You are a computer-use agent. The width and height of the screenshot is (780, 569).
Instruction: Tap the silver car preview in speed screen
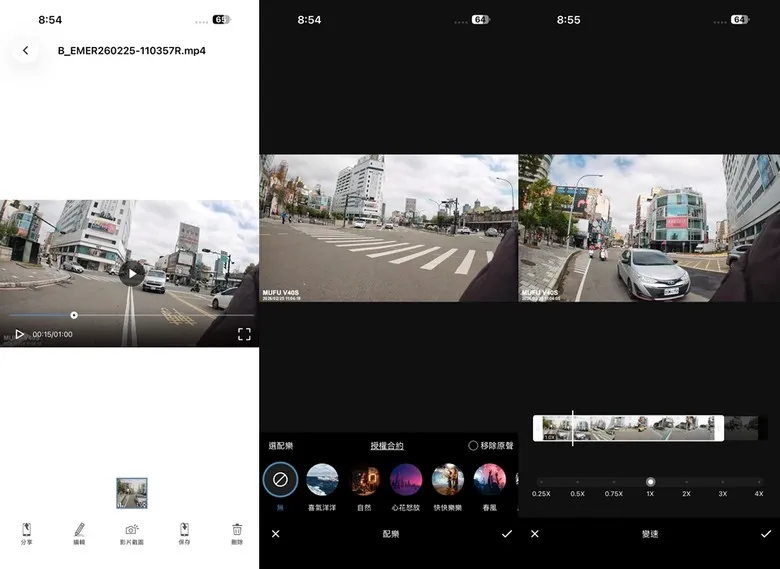point(649,228)
